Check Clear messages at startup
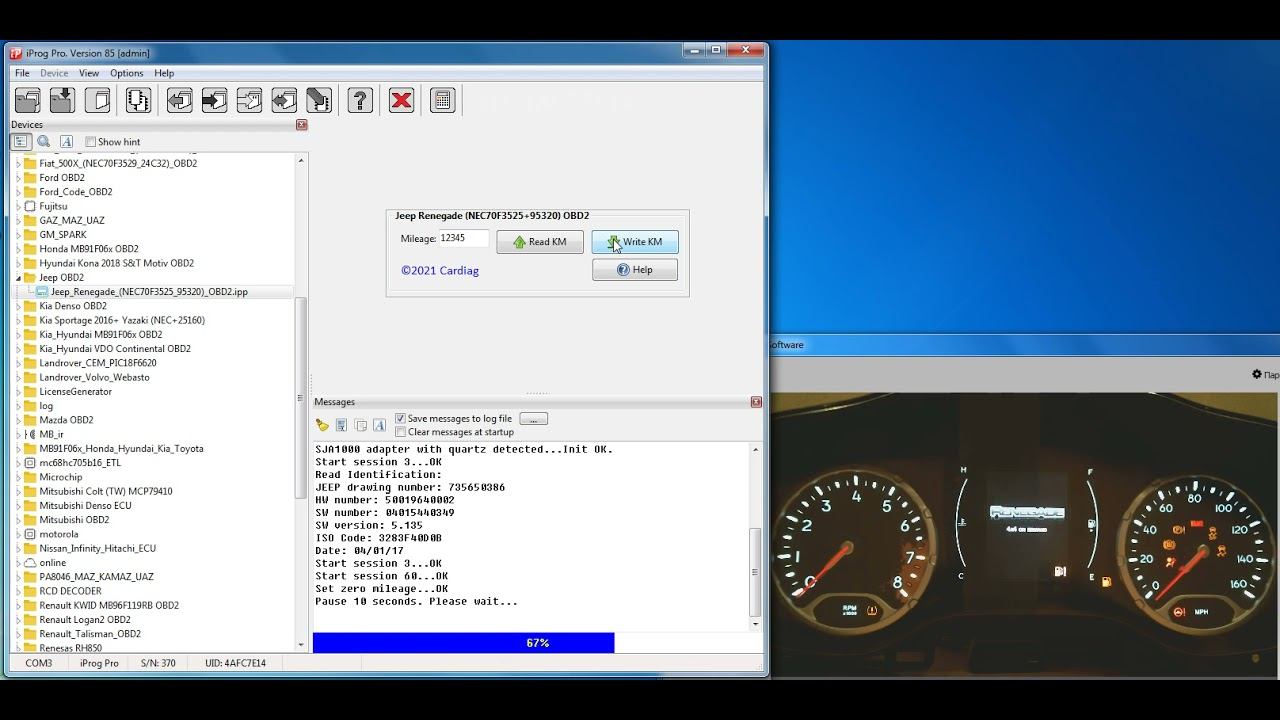This screenshot has height=720, width=1280. pyautogui.click(x=401, y=432)
